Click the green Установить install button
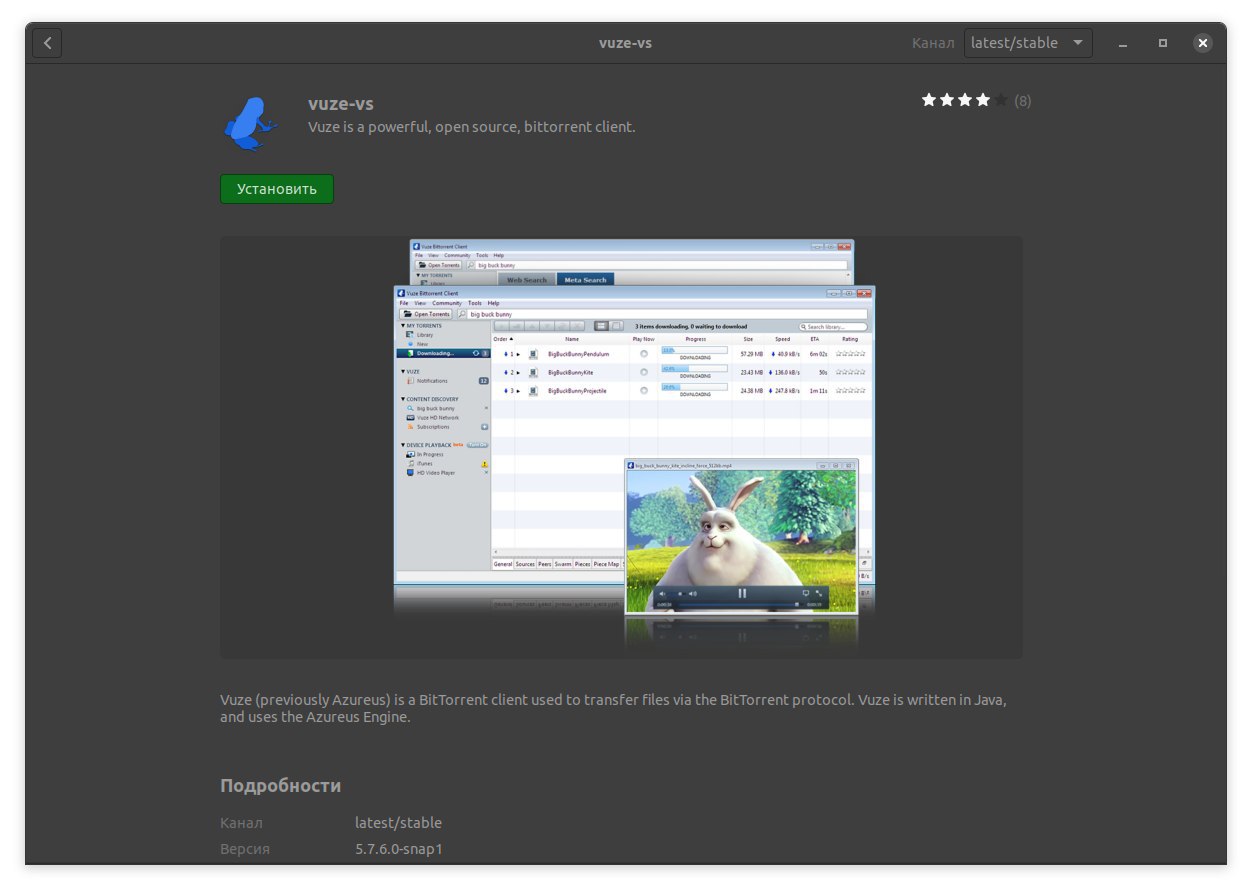The width and height of the screenshot is (1252, 893). click(x=277, y=189)
